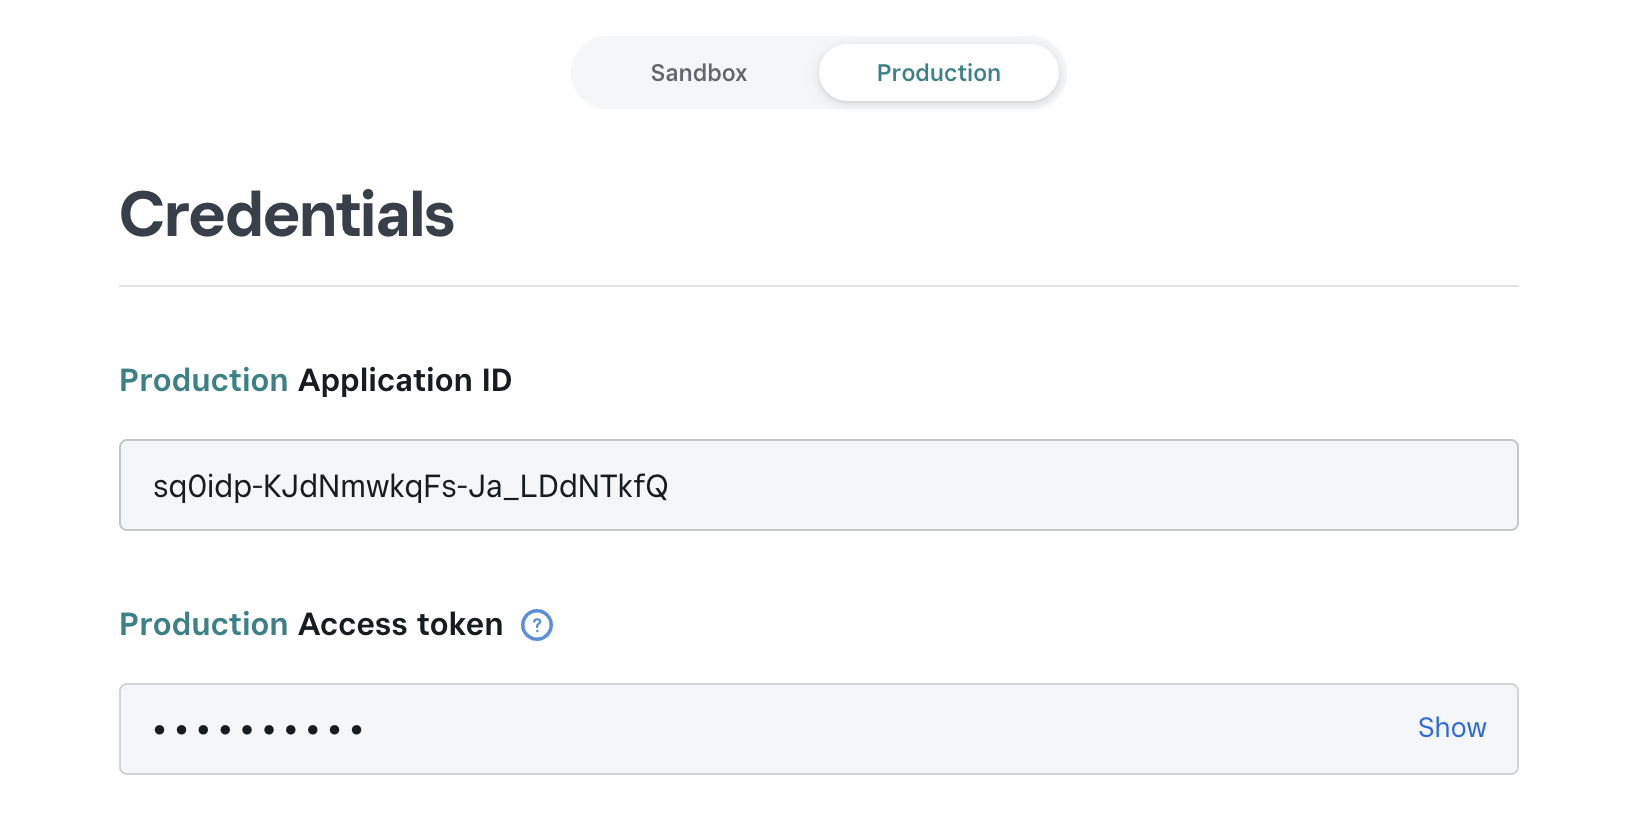Screen dimensions: 1636x822
Task: Select the Production environment tab
Action: click(x=938, y=73)
